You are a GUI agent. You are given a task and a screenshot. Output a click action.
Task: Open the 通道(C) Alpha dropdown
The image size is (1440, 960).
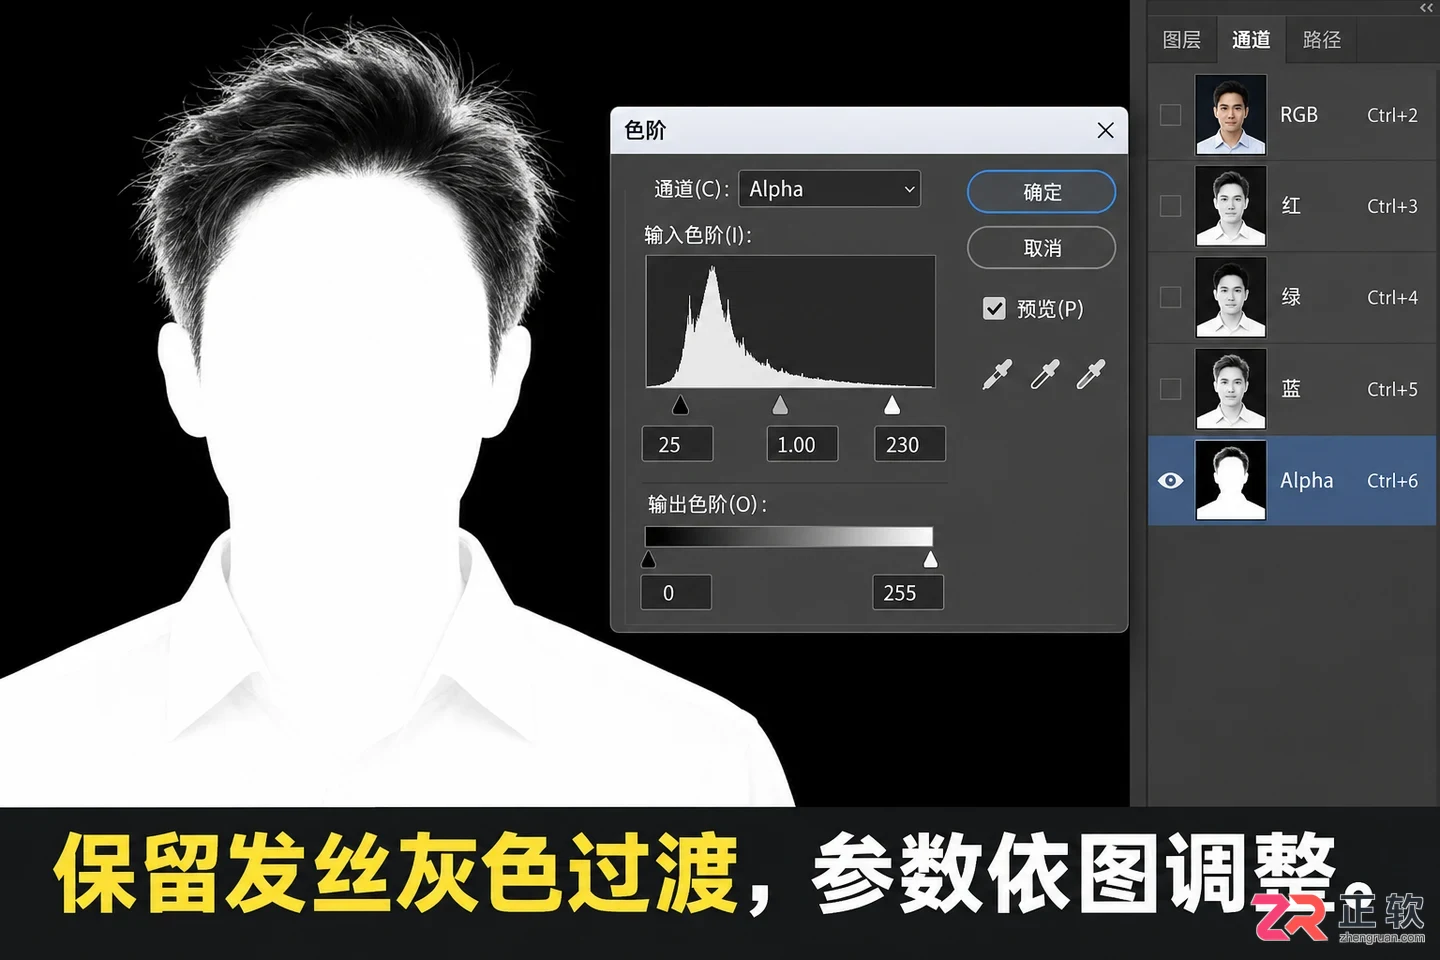coord(829,189)
